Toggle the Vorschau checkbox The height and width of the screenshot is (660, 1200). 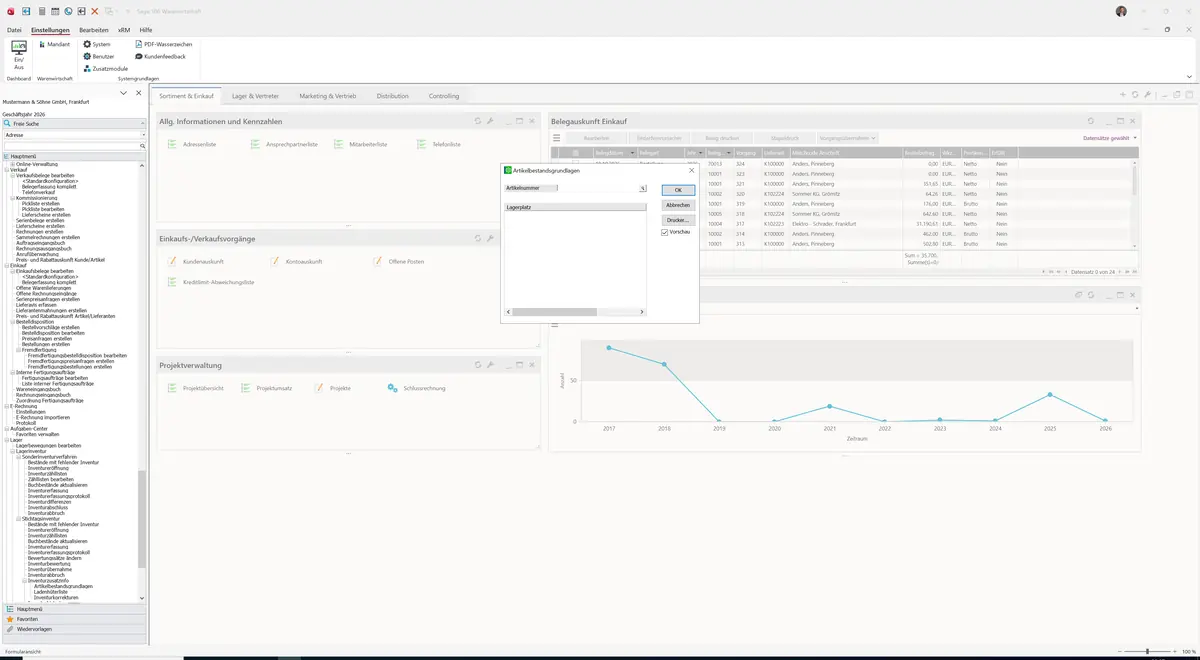665,232
